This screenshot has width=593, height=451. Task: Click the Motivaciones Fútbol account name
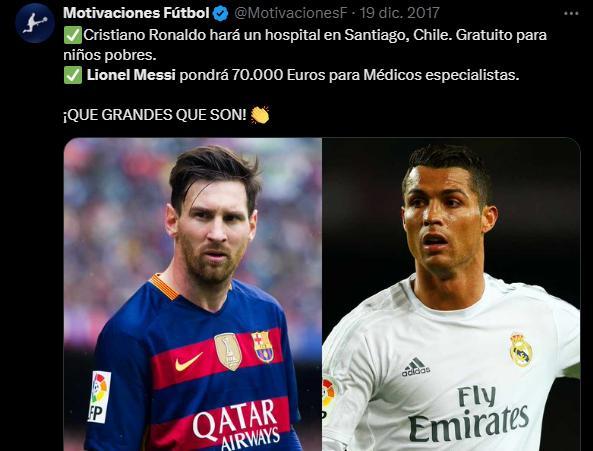click(x=136, y=13)
